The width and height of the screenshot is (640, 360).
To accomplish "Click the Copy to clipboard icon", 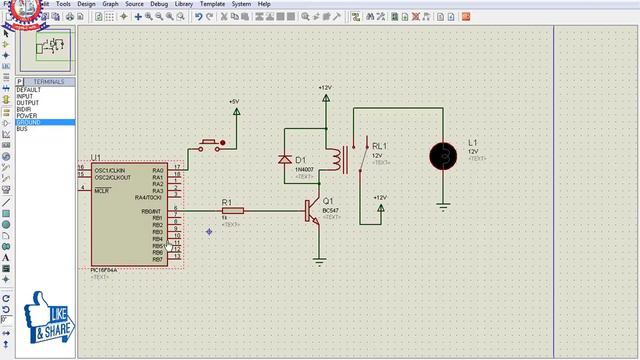I will click(x=234, y=17).
